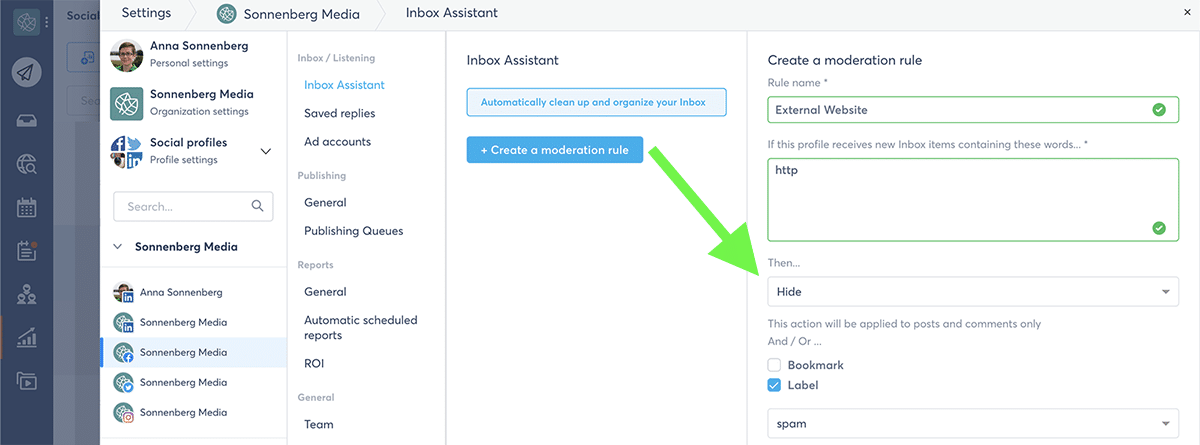This screenshot has width=1200, height=445.
Task: Open the Publishing paper plane icon
Action: 27,72
